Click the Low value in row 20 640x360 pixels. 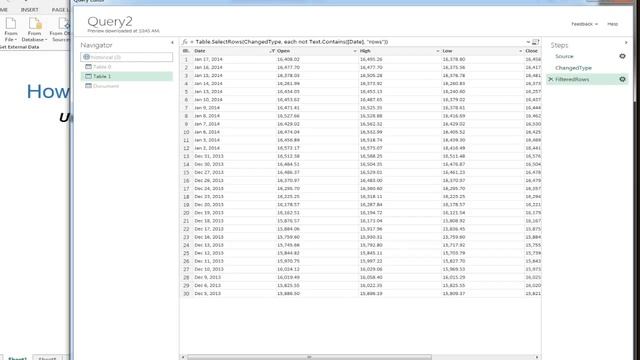(454, 213)
